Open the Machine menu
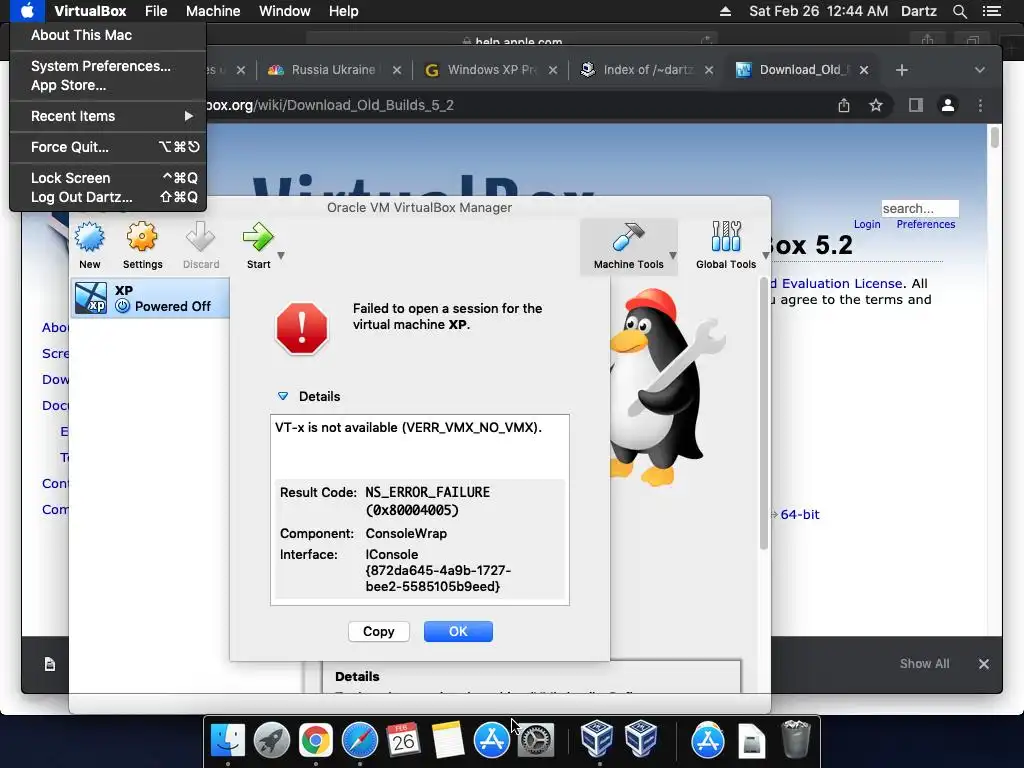1024x768 pixels. [x=213, y=11]
